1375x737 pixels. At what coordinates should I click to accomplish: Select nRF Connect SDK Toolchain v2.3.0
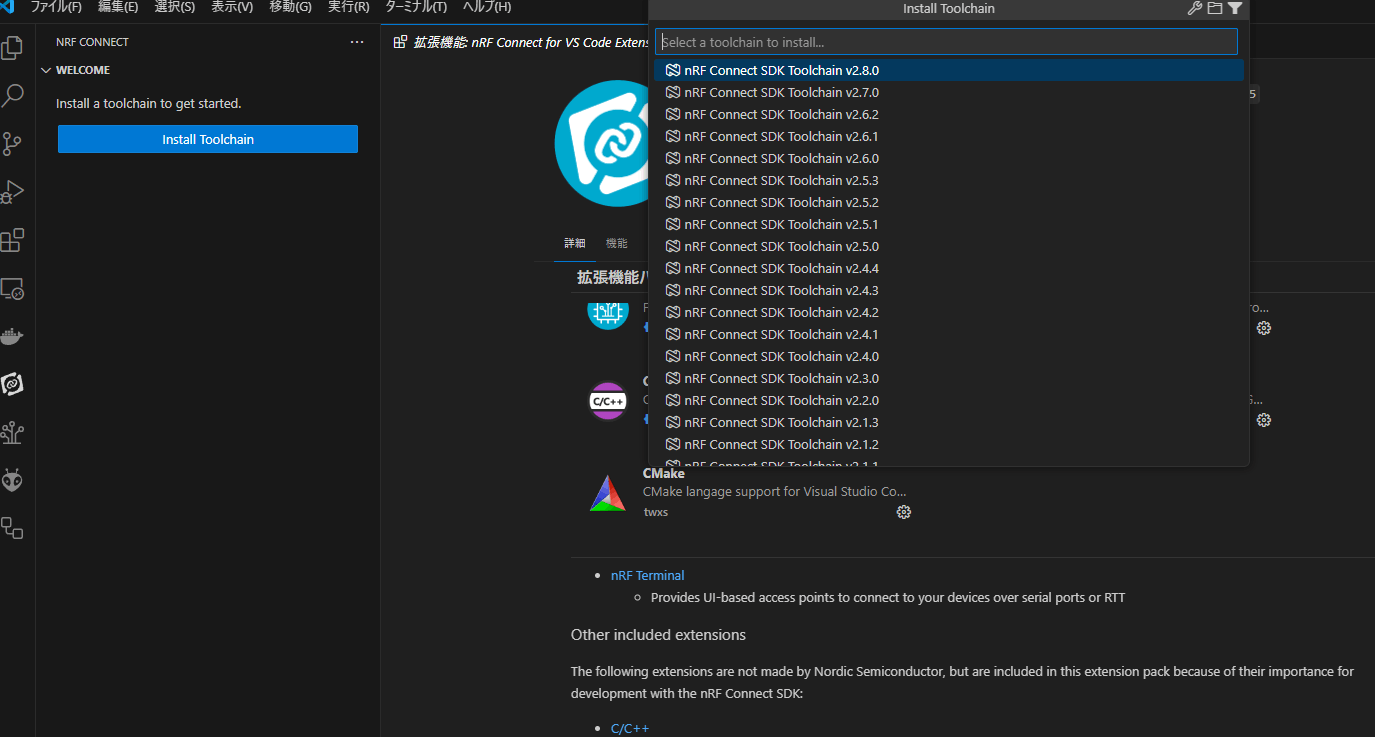[x=948, y=378]
